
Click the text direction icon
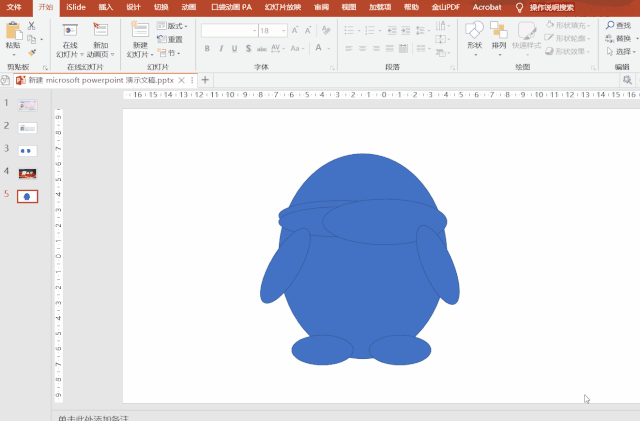[x=440, y=26]
